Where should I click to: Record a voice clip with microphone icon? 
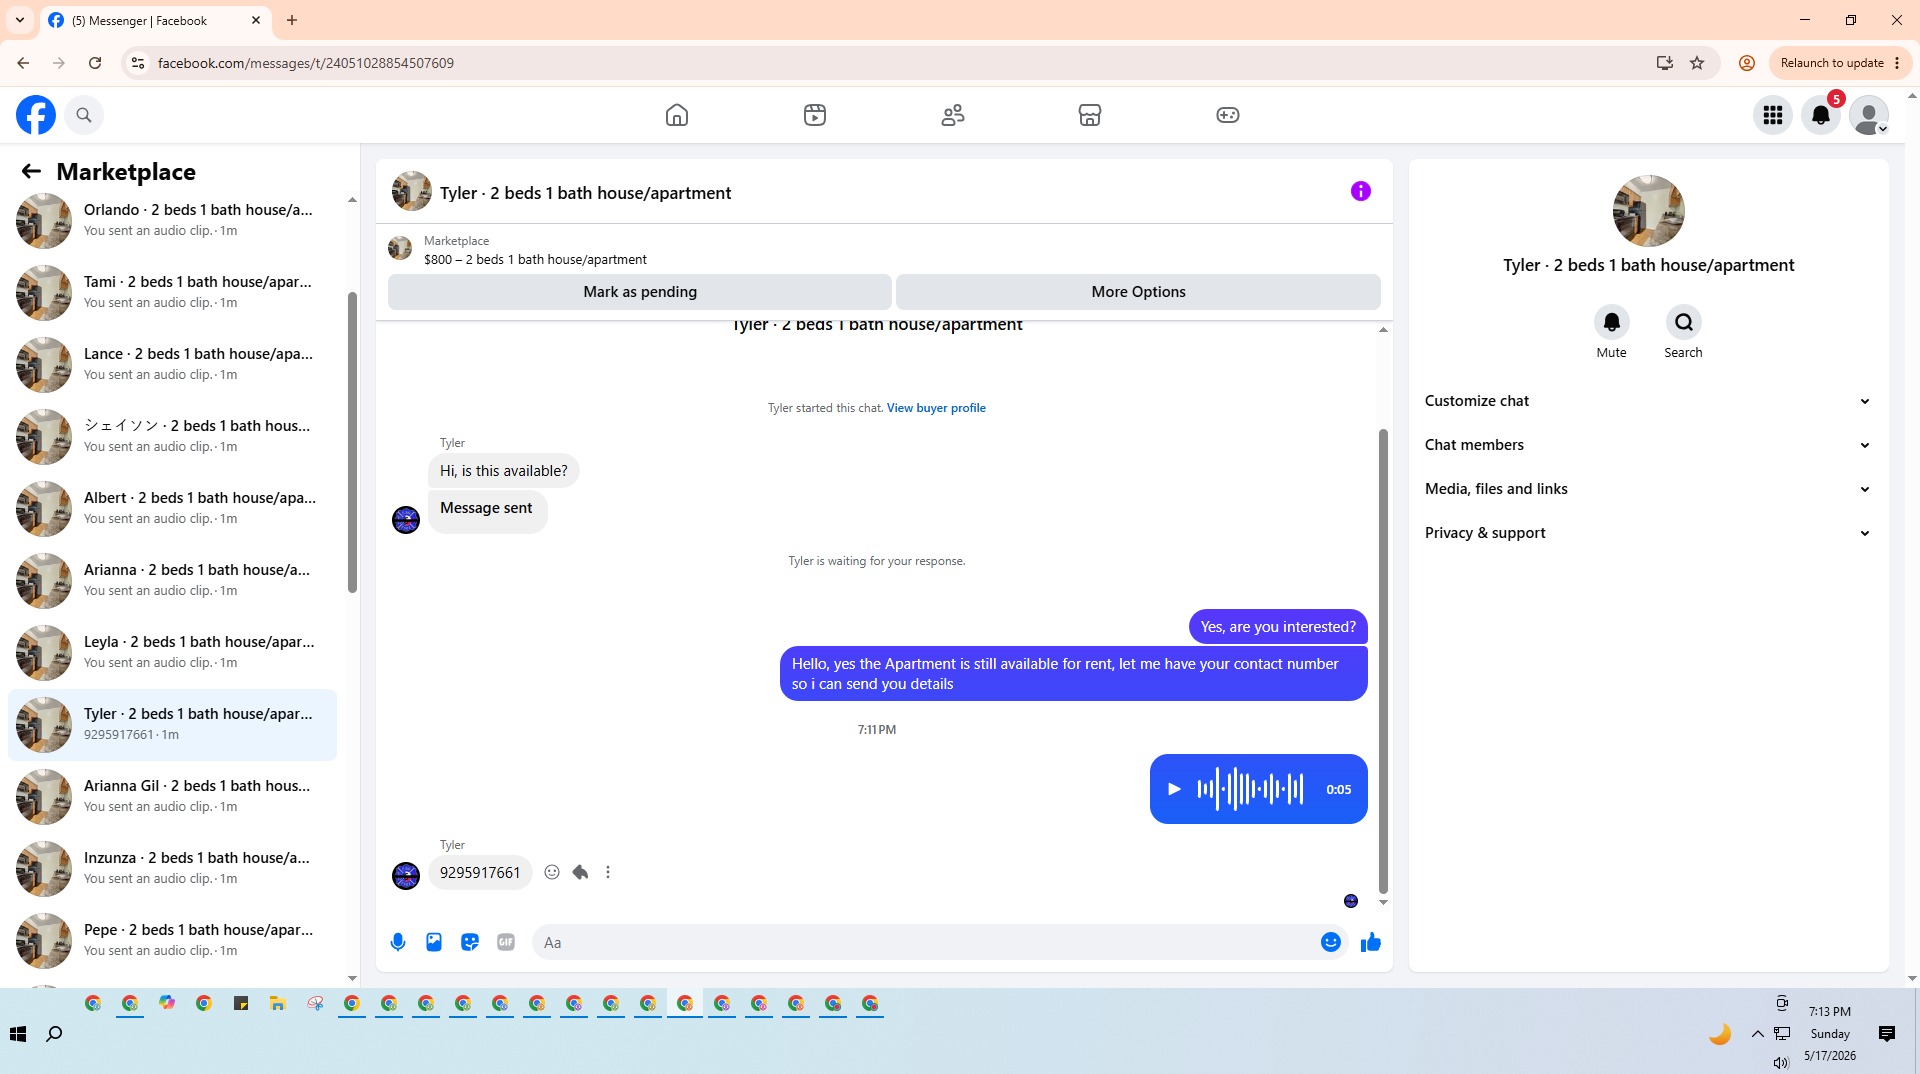click(398, 942)
